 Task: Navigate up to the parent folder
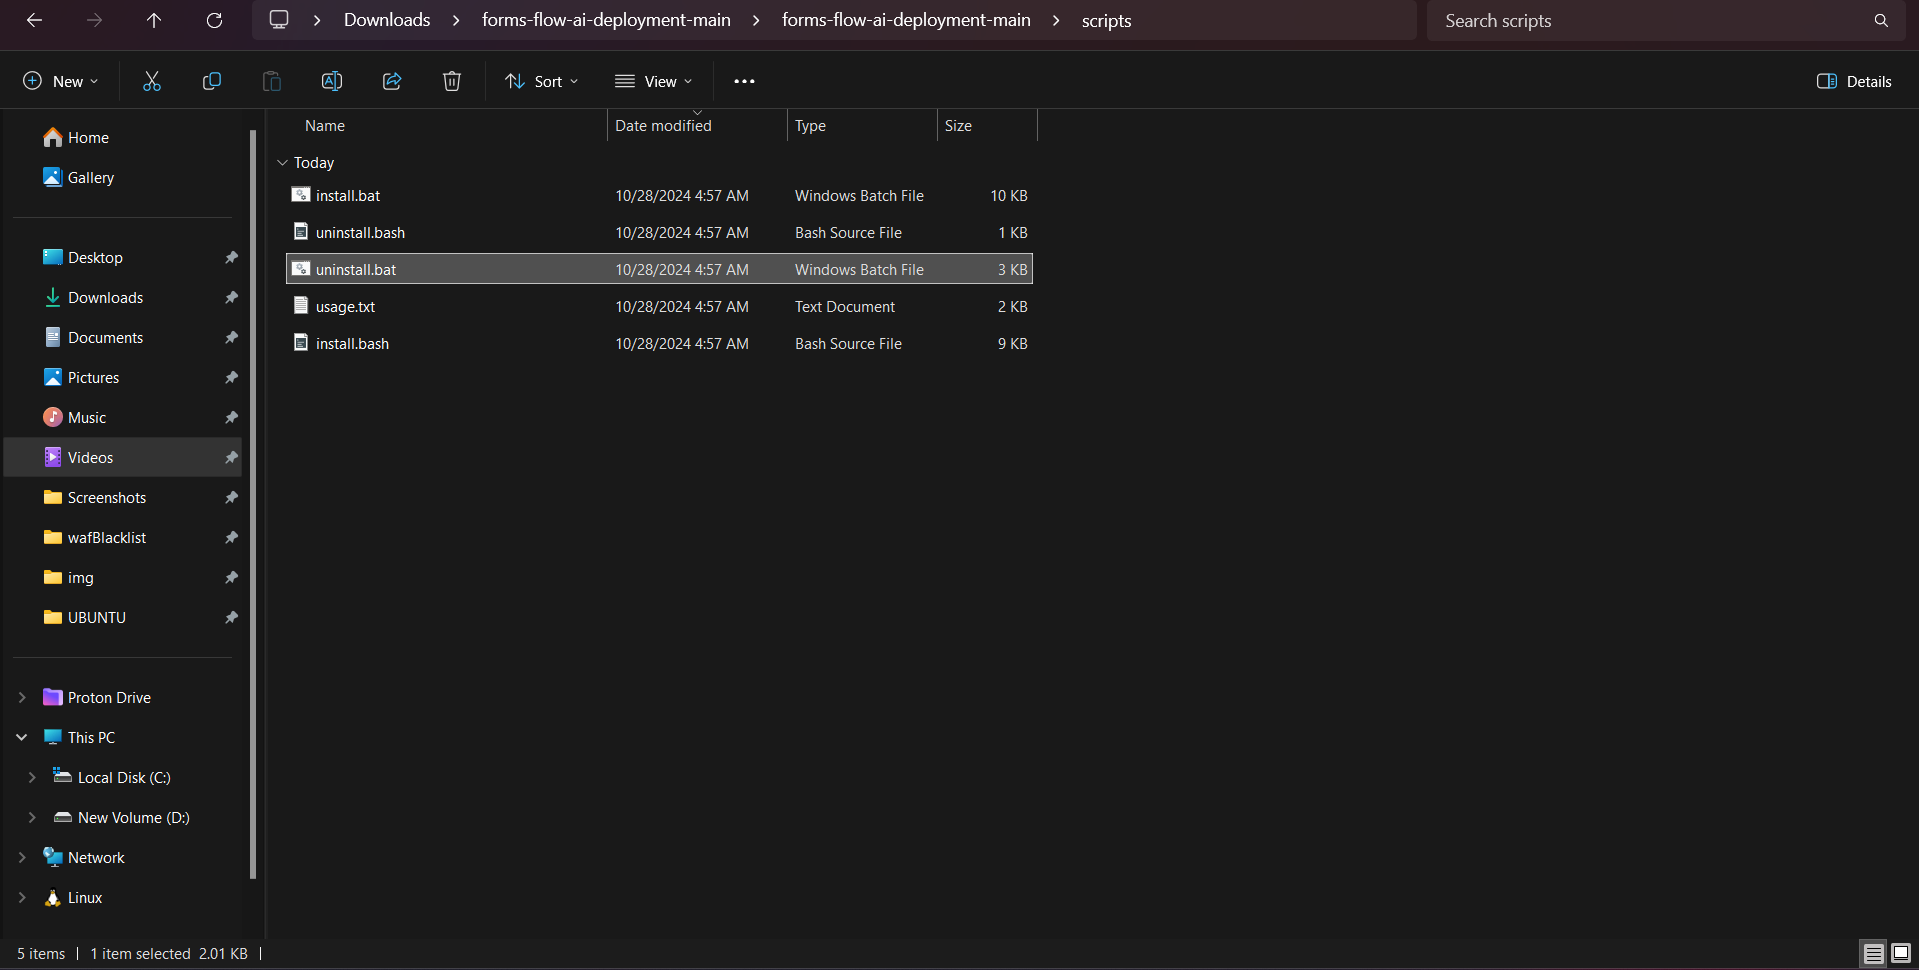point(154,20)
